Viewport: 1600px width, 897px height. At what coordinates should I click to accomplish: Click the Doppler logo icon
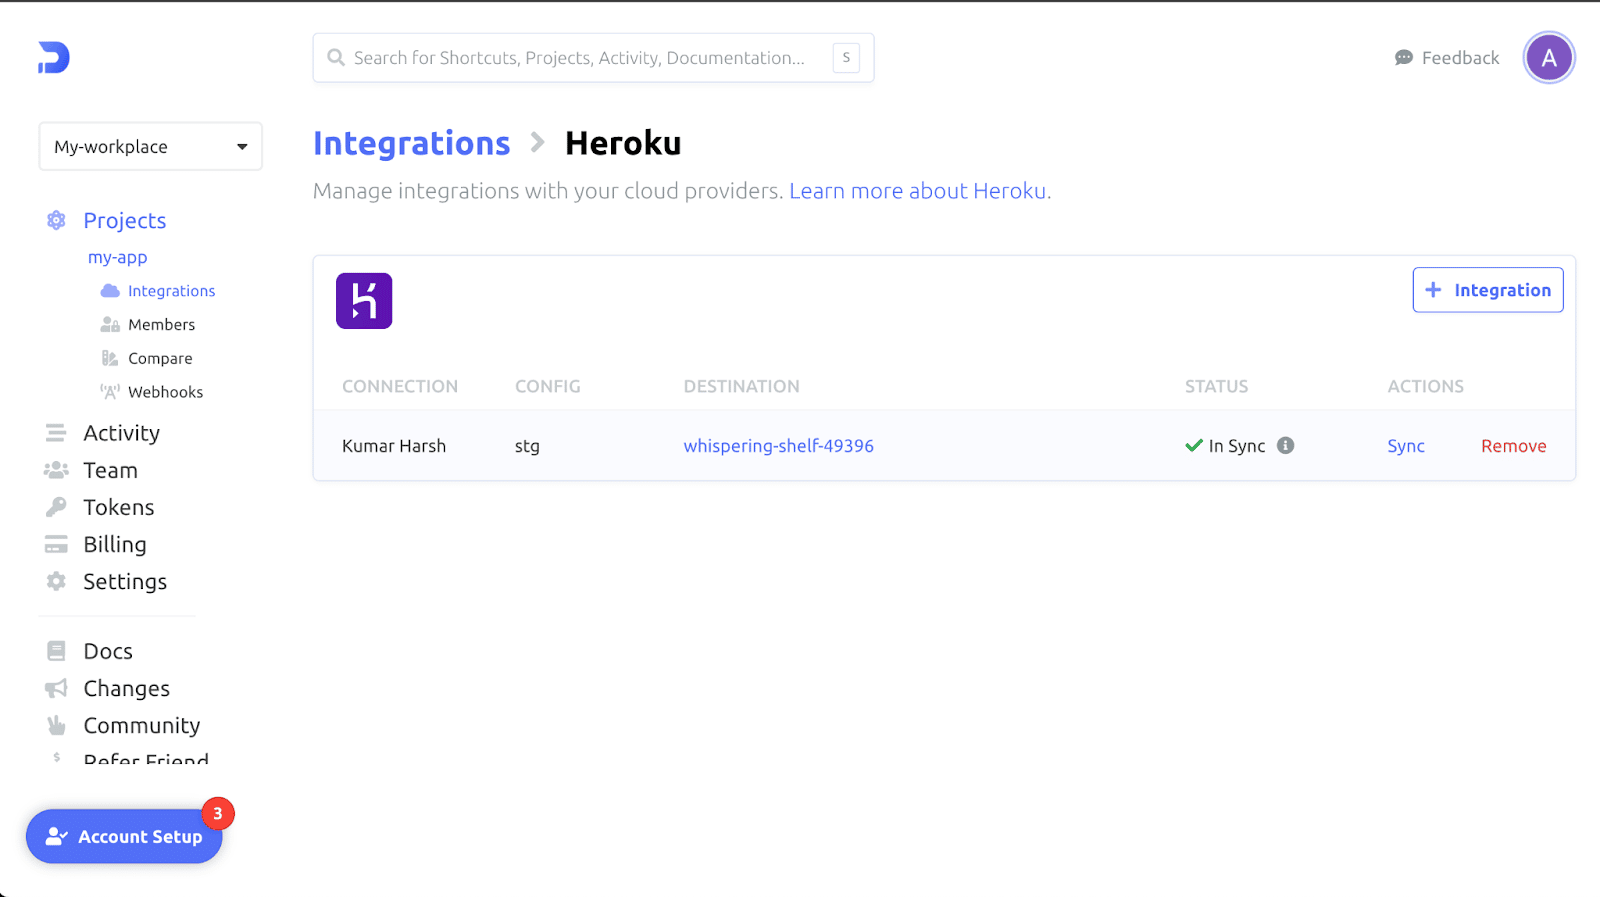(54, 58)
